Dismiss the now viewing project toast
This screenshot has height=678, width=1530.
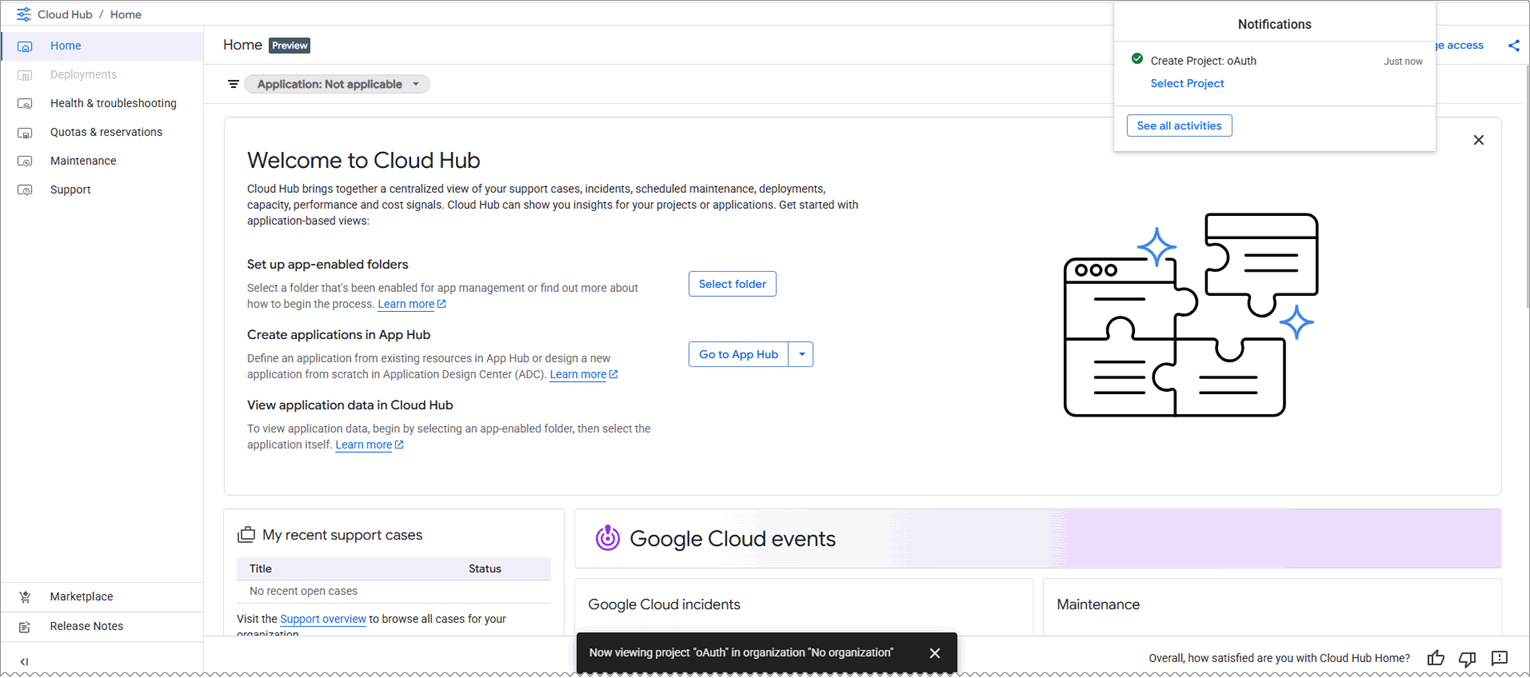[934, 653]
